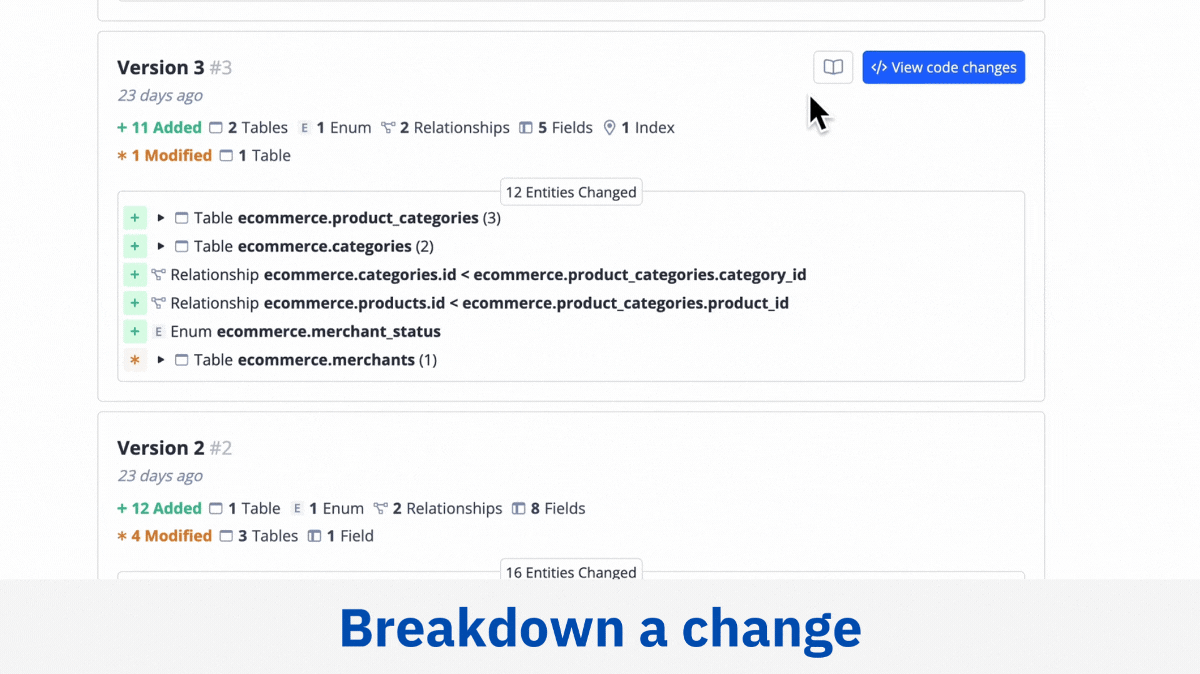Screen dimensions: 1200x674
Task: Expand the ecommerce.product_categories table row
Action: point(161,218)
